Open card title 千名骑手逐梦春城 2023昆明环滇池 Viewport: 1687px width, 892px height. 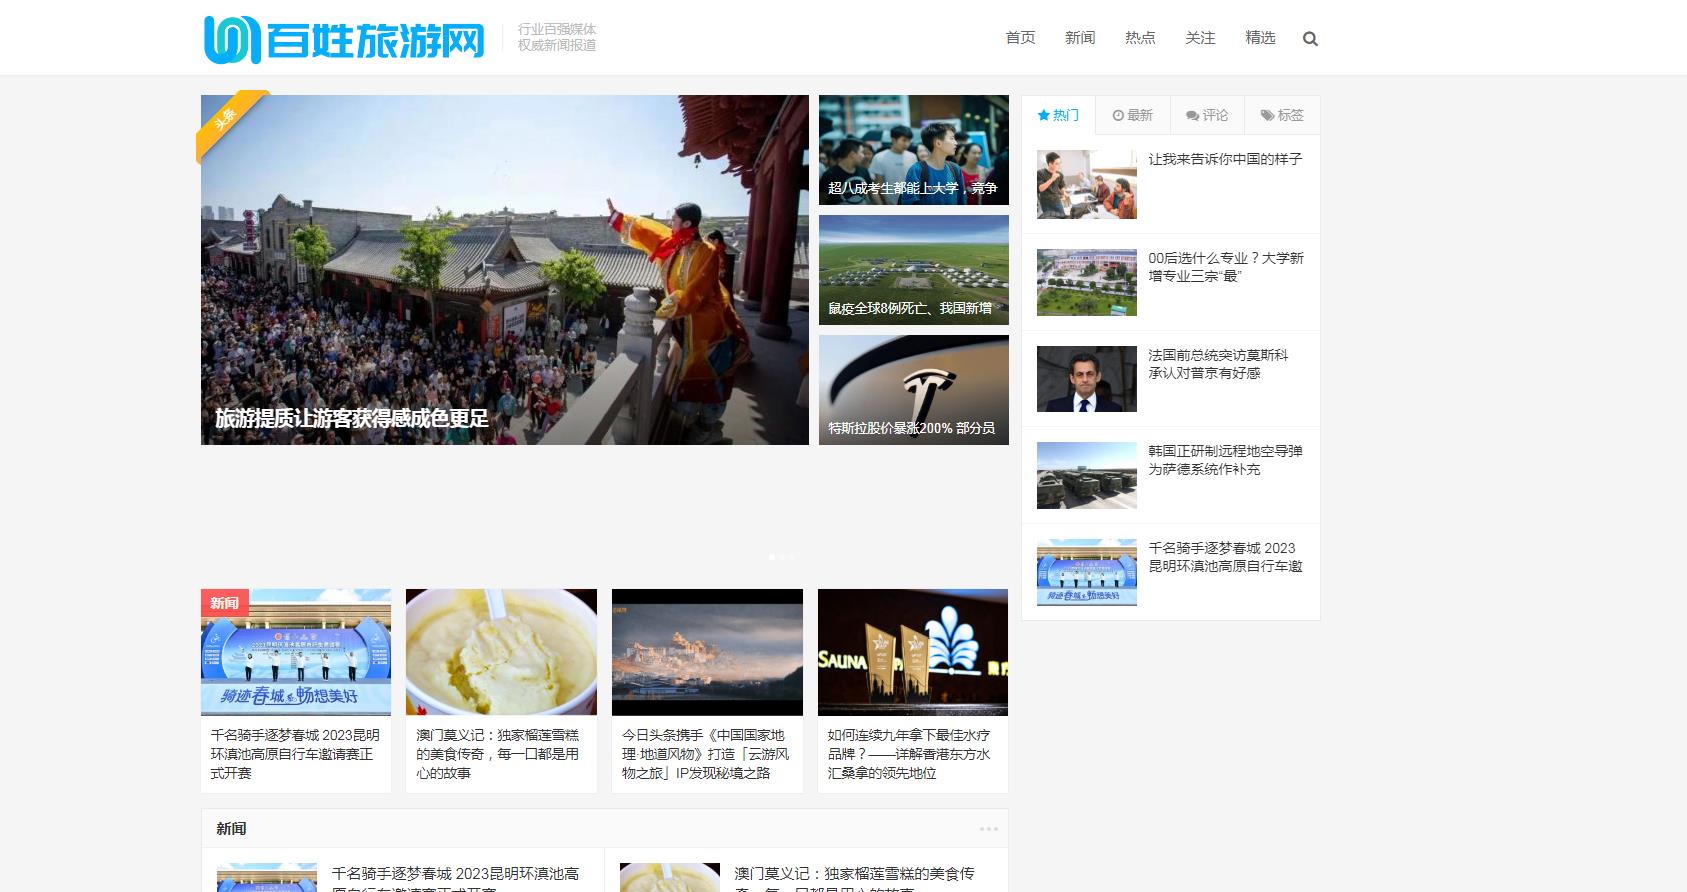click(x=295, y=754)
